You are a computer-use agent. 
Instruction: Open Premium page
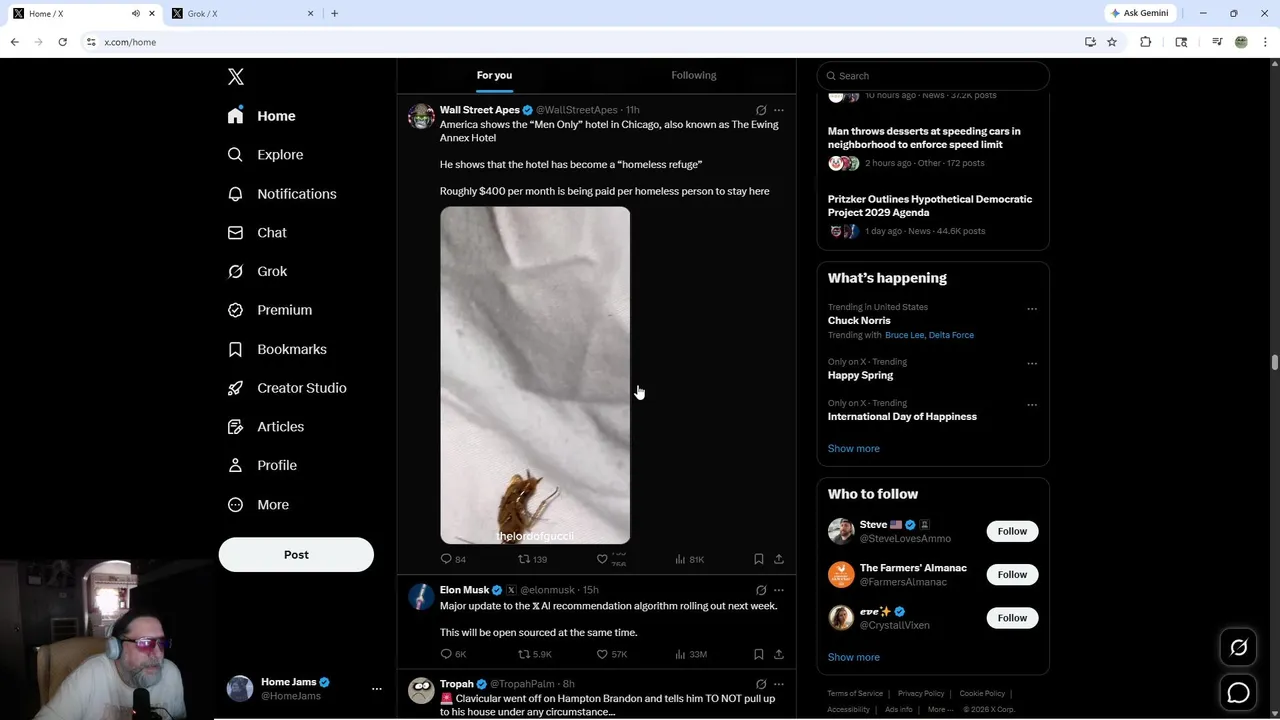tap(270, 310)
